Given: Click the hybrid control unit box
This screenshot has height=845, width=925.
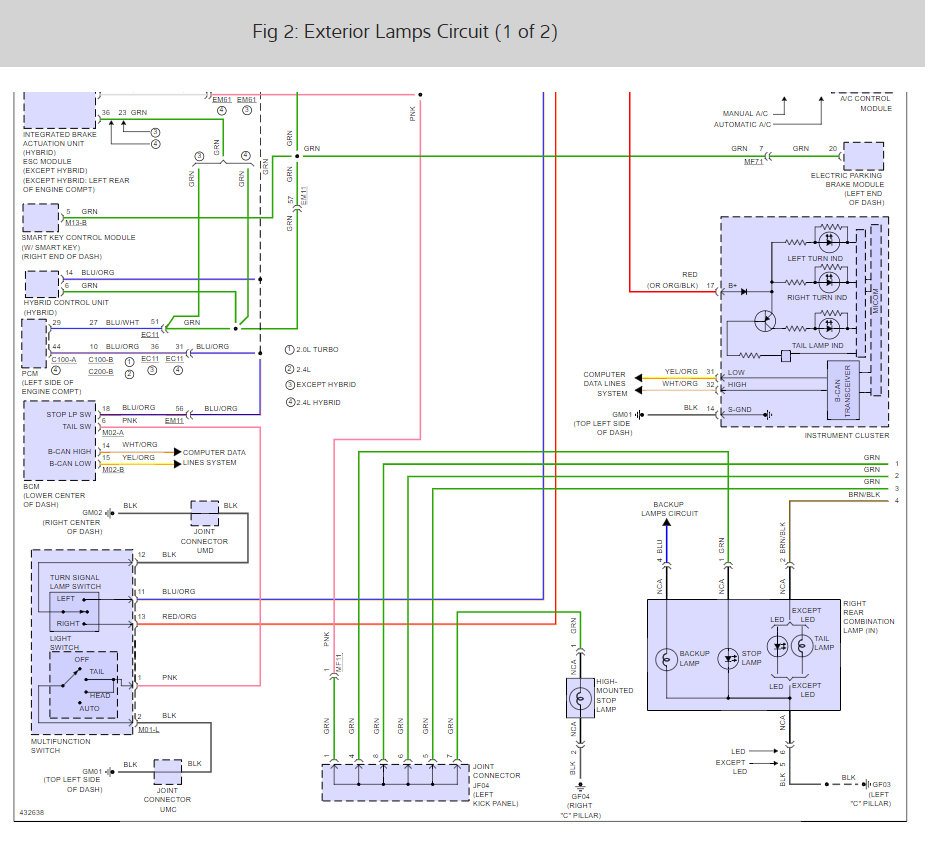Looking at the screenshot, I should click(42, 284).
